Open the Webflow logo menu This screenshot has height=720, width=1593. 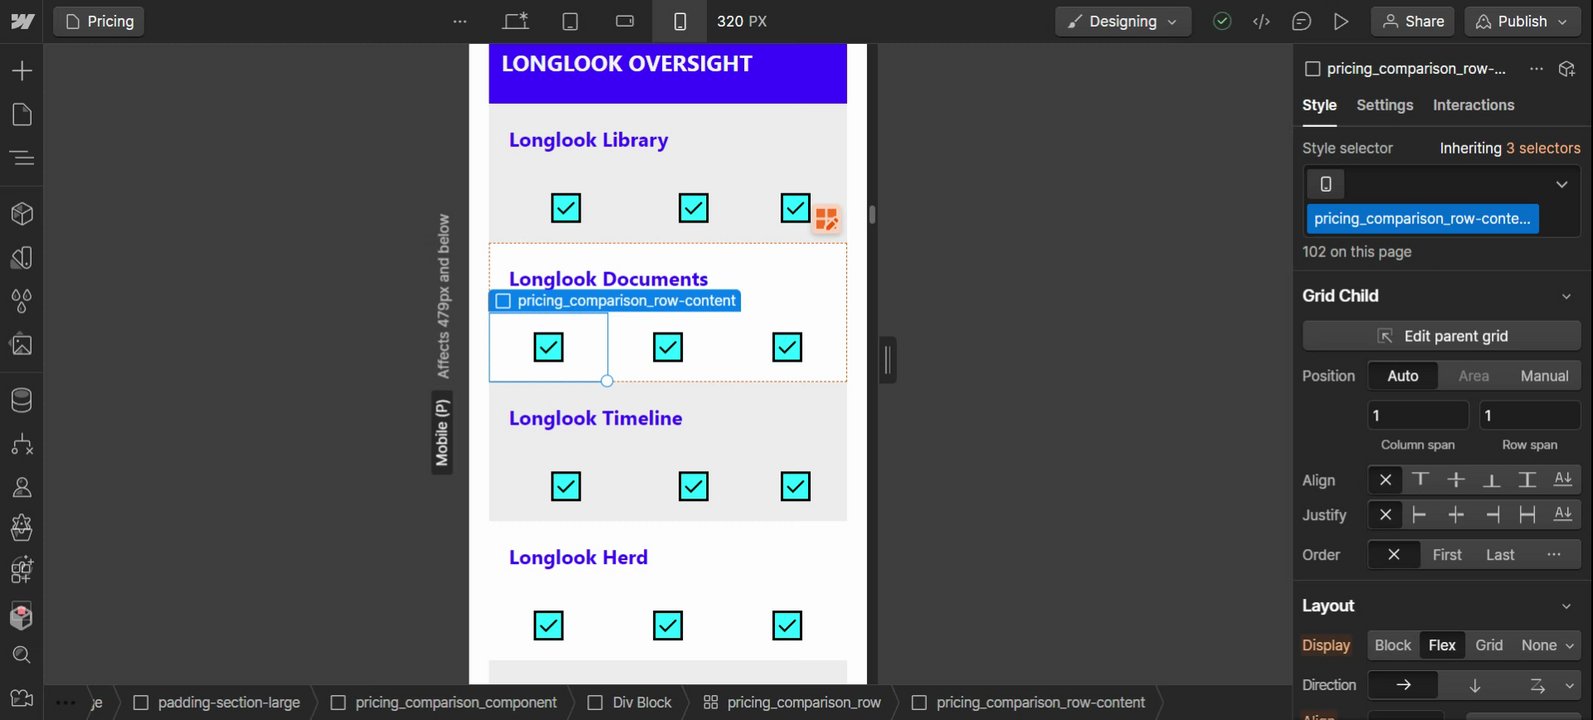tap(21, 21)
